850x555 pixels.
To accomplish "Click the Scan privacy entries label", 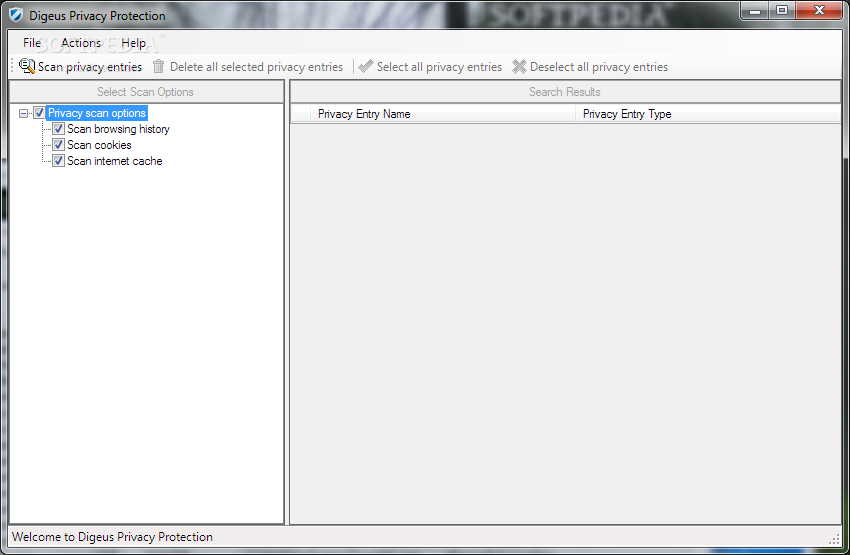I will click(x=90, y=67).
